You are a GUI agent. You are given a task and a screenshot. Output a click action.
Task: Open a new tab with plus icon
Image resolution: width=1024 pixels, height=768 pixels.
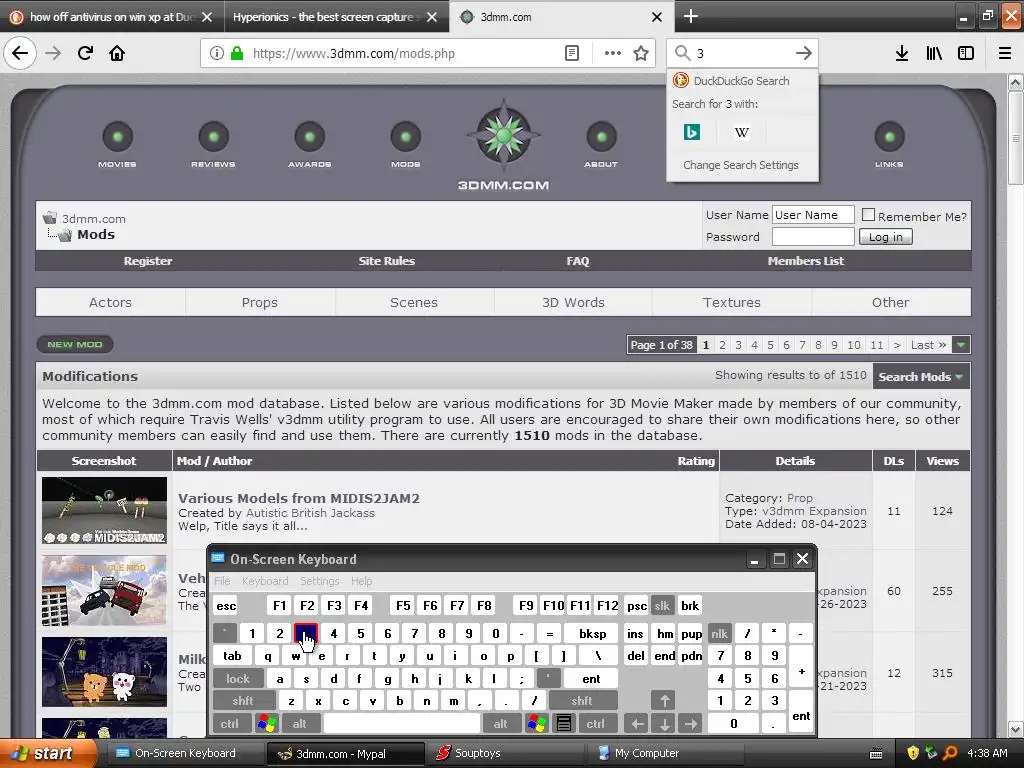(x=690, y=16)
